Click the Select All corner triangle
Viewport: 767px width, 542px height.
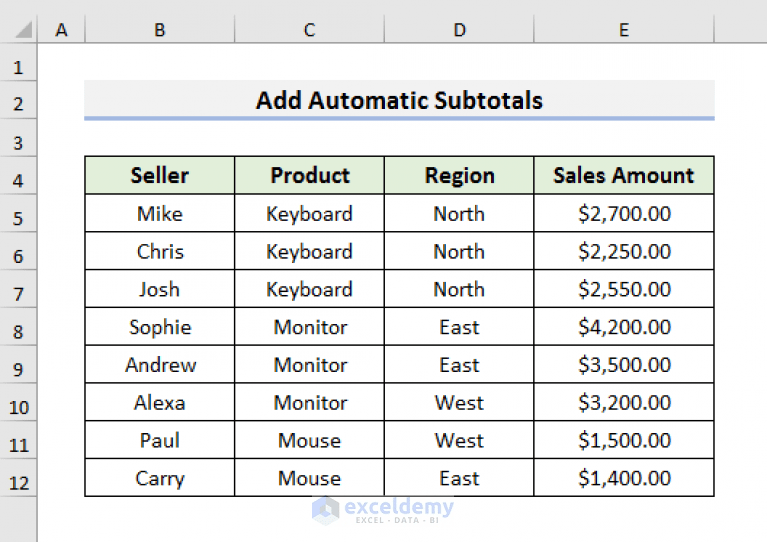click(23, 30)
